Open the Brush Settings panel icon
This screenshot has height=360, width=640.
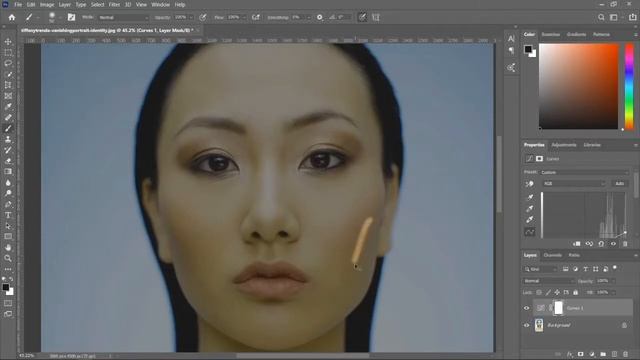pos(71,18)
